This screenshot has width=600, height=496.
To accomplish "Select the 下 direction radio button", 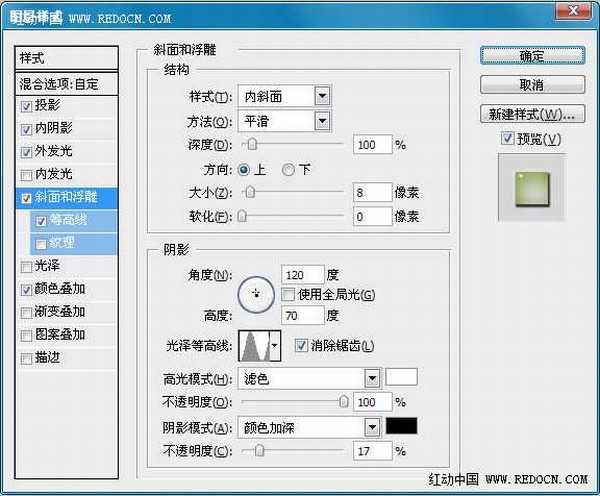I will pos(289,170).
